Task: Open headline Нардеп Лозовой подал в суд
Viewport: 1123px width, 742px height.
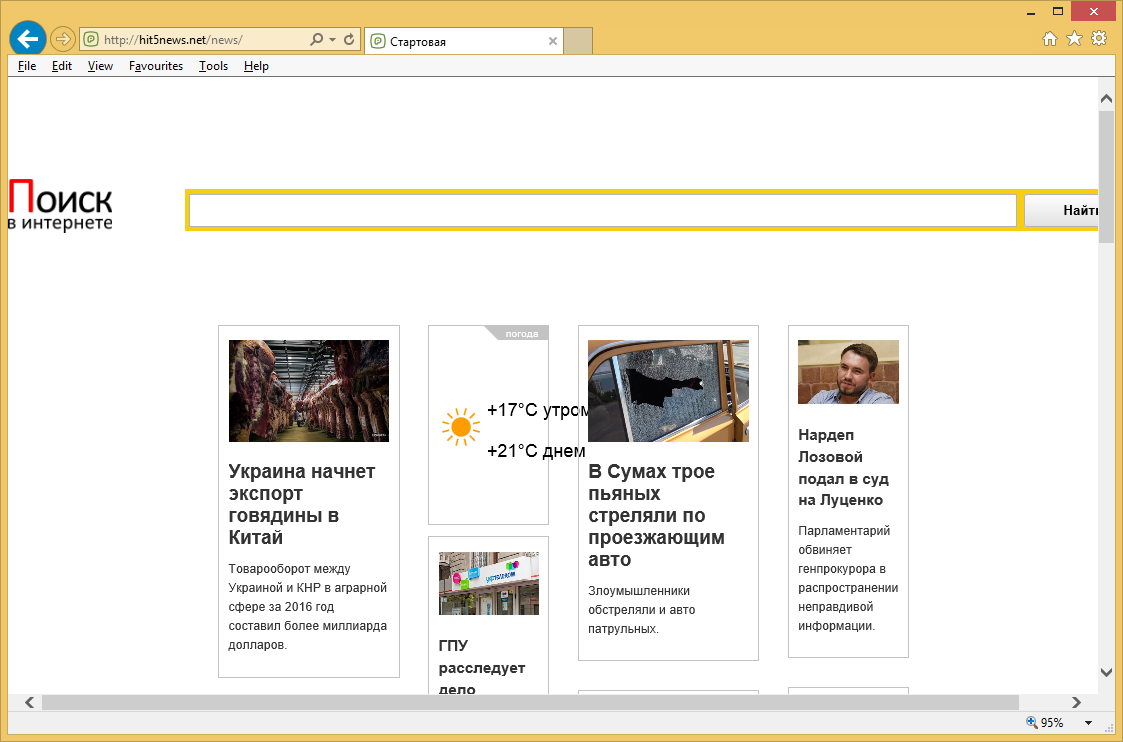Action: pyautogui.click(x=844, y=467)
